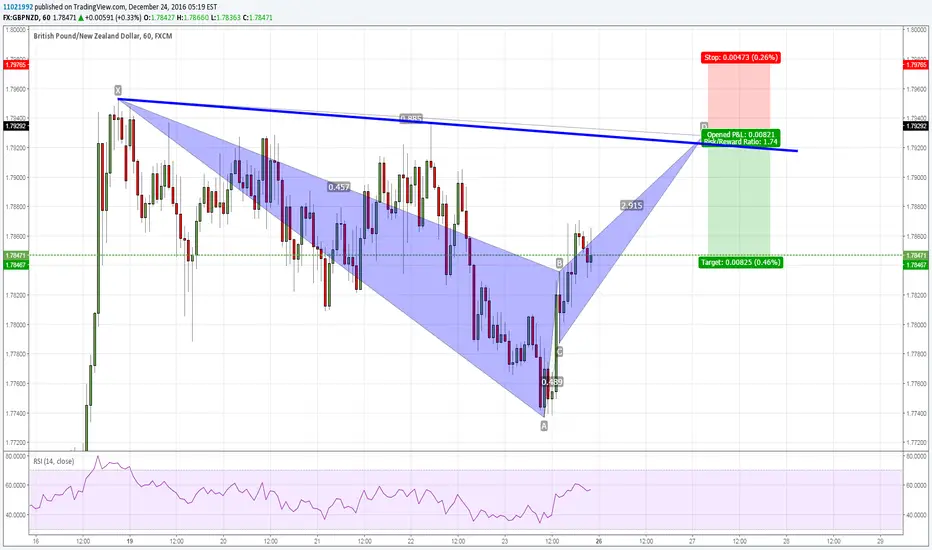932x550 pixels.
Task: Click the 0.885 ratio label on the pattern
Action: [x=411, y=119]
